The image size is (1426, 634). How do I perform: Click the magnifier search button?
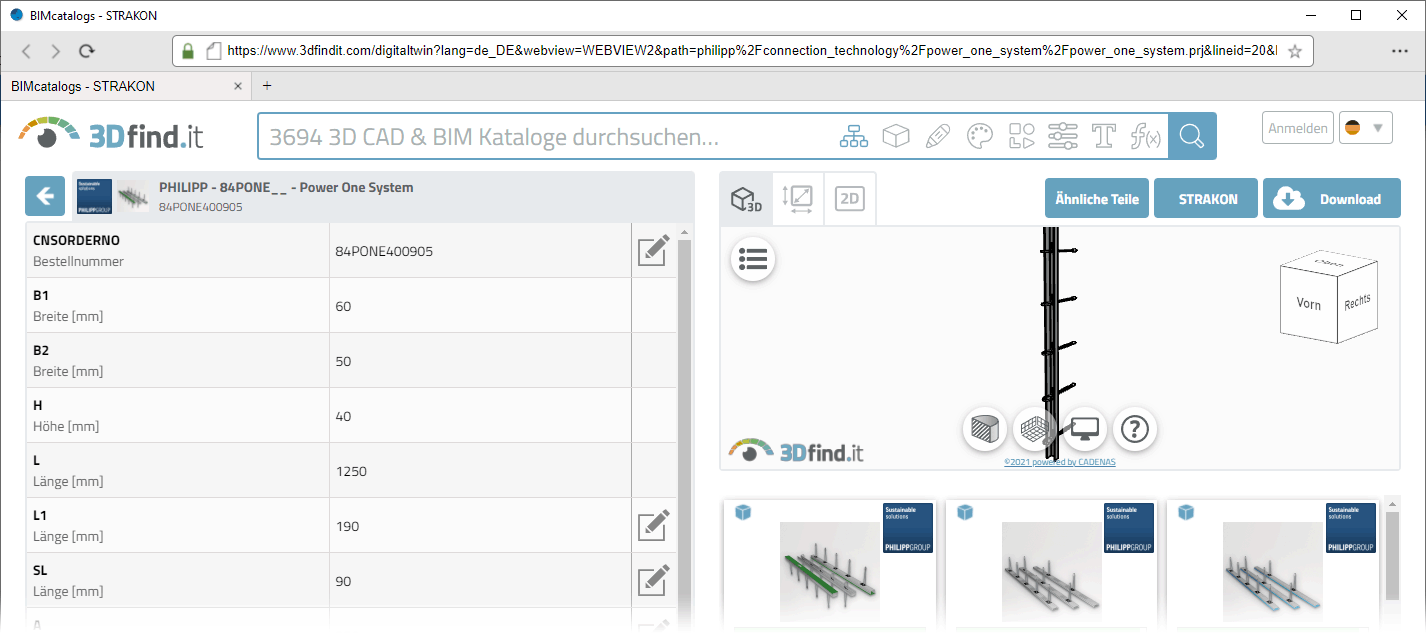(1192, 136)
